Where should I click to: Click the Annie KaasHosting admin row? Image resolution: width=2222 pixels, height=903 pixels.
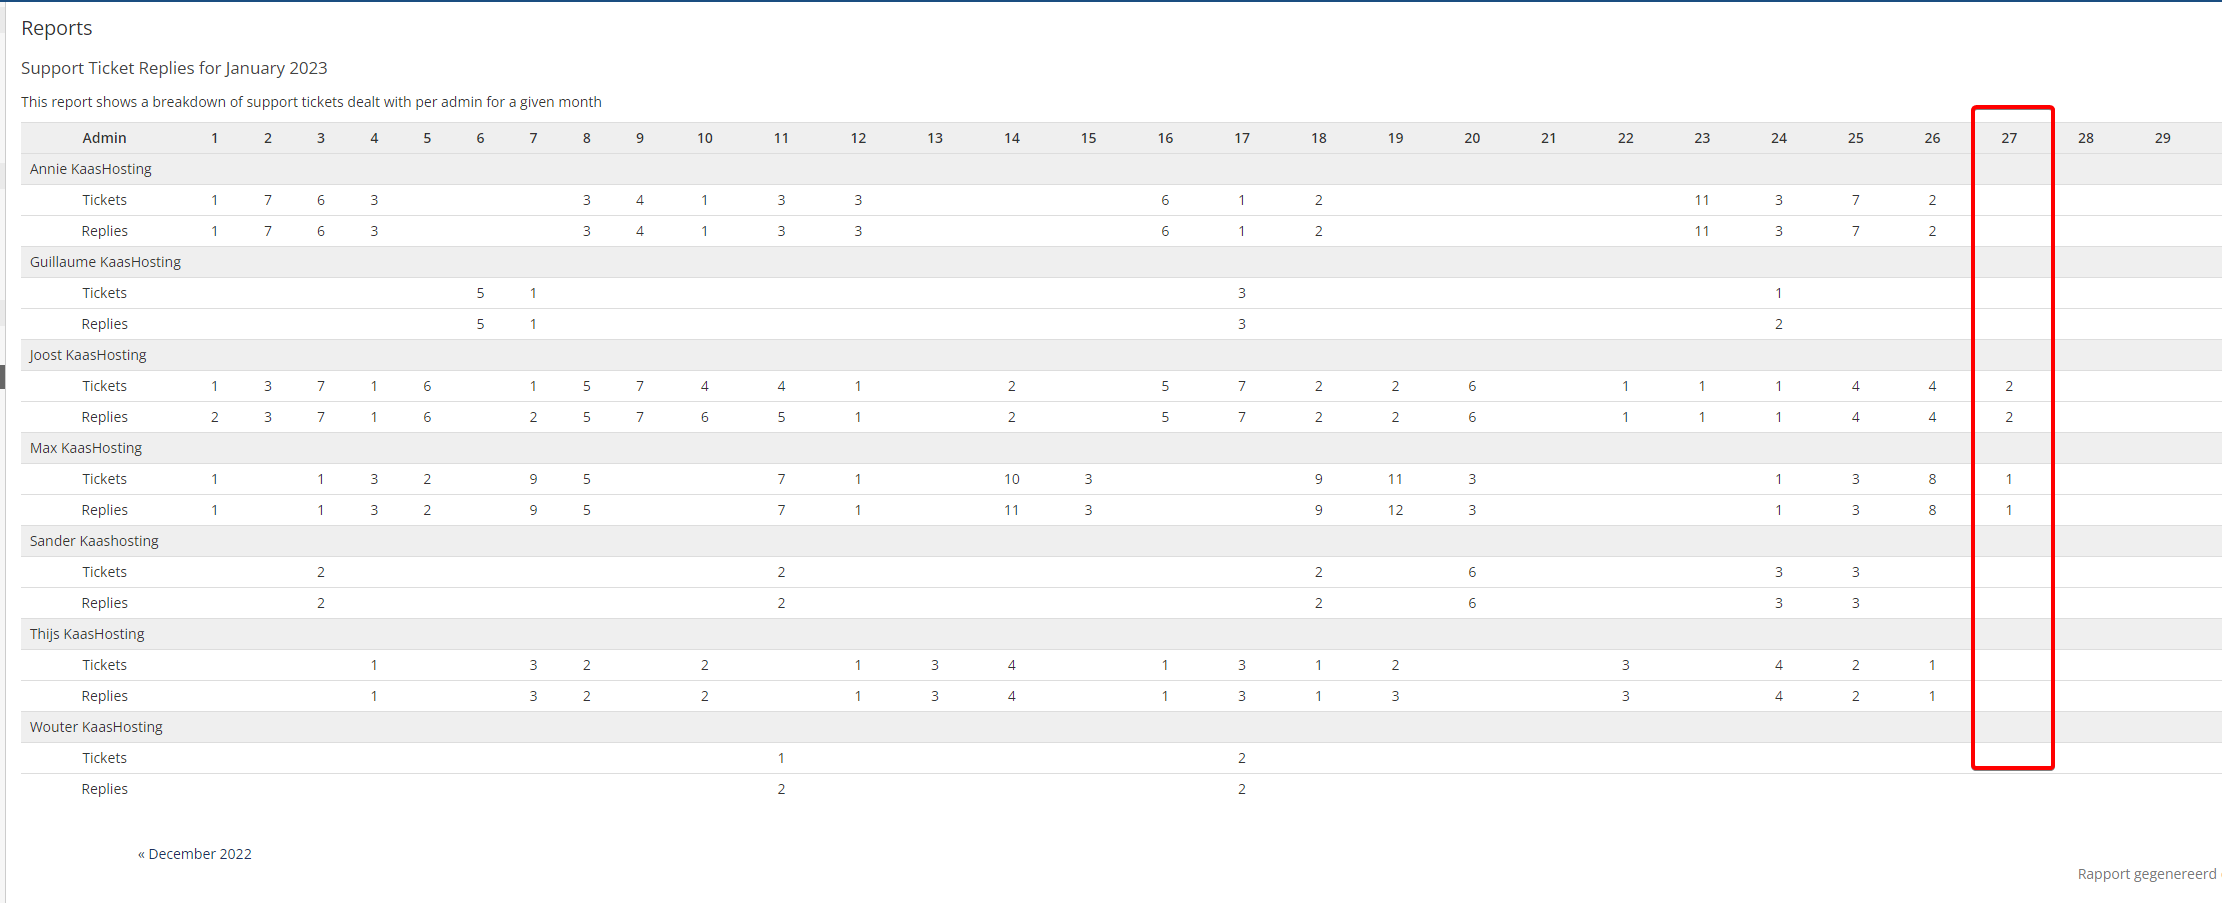(91, 169)
